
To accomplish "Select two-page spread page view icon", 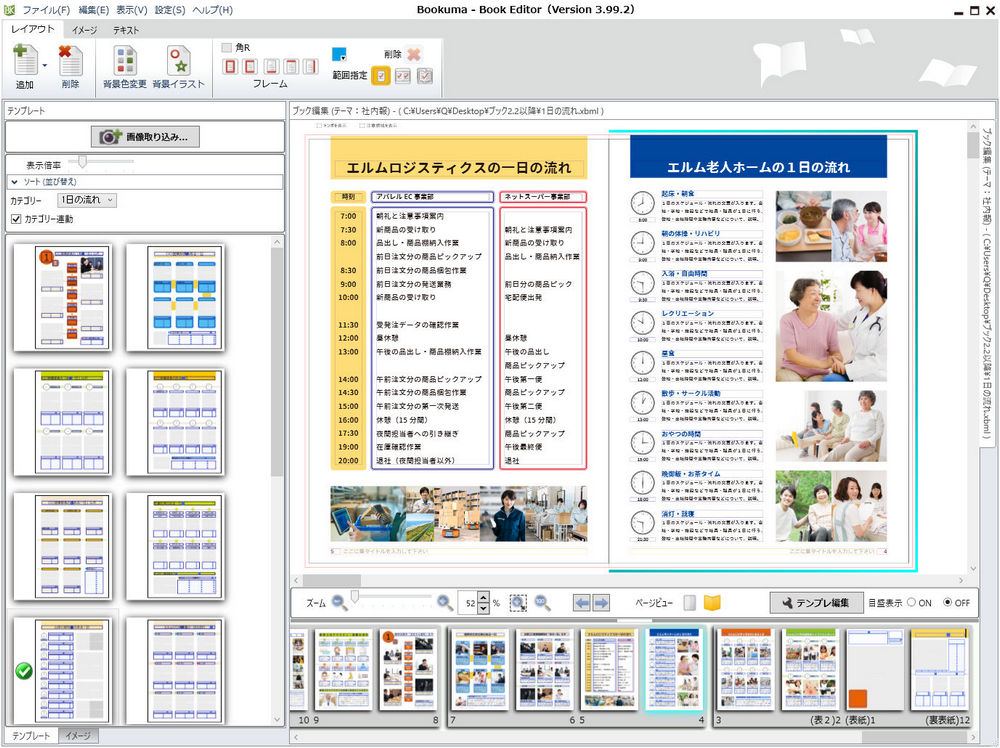I will click(x=712, y=602).
